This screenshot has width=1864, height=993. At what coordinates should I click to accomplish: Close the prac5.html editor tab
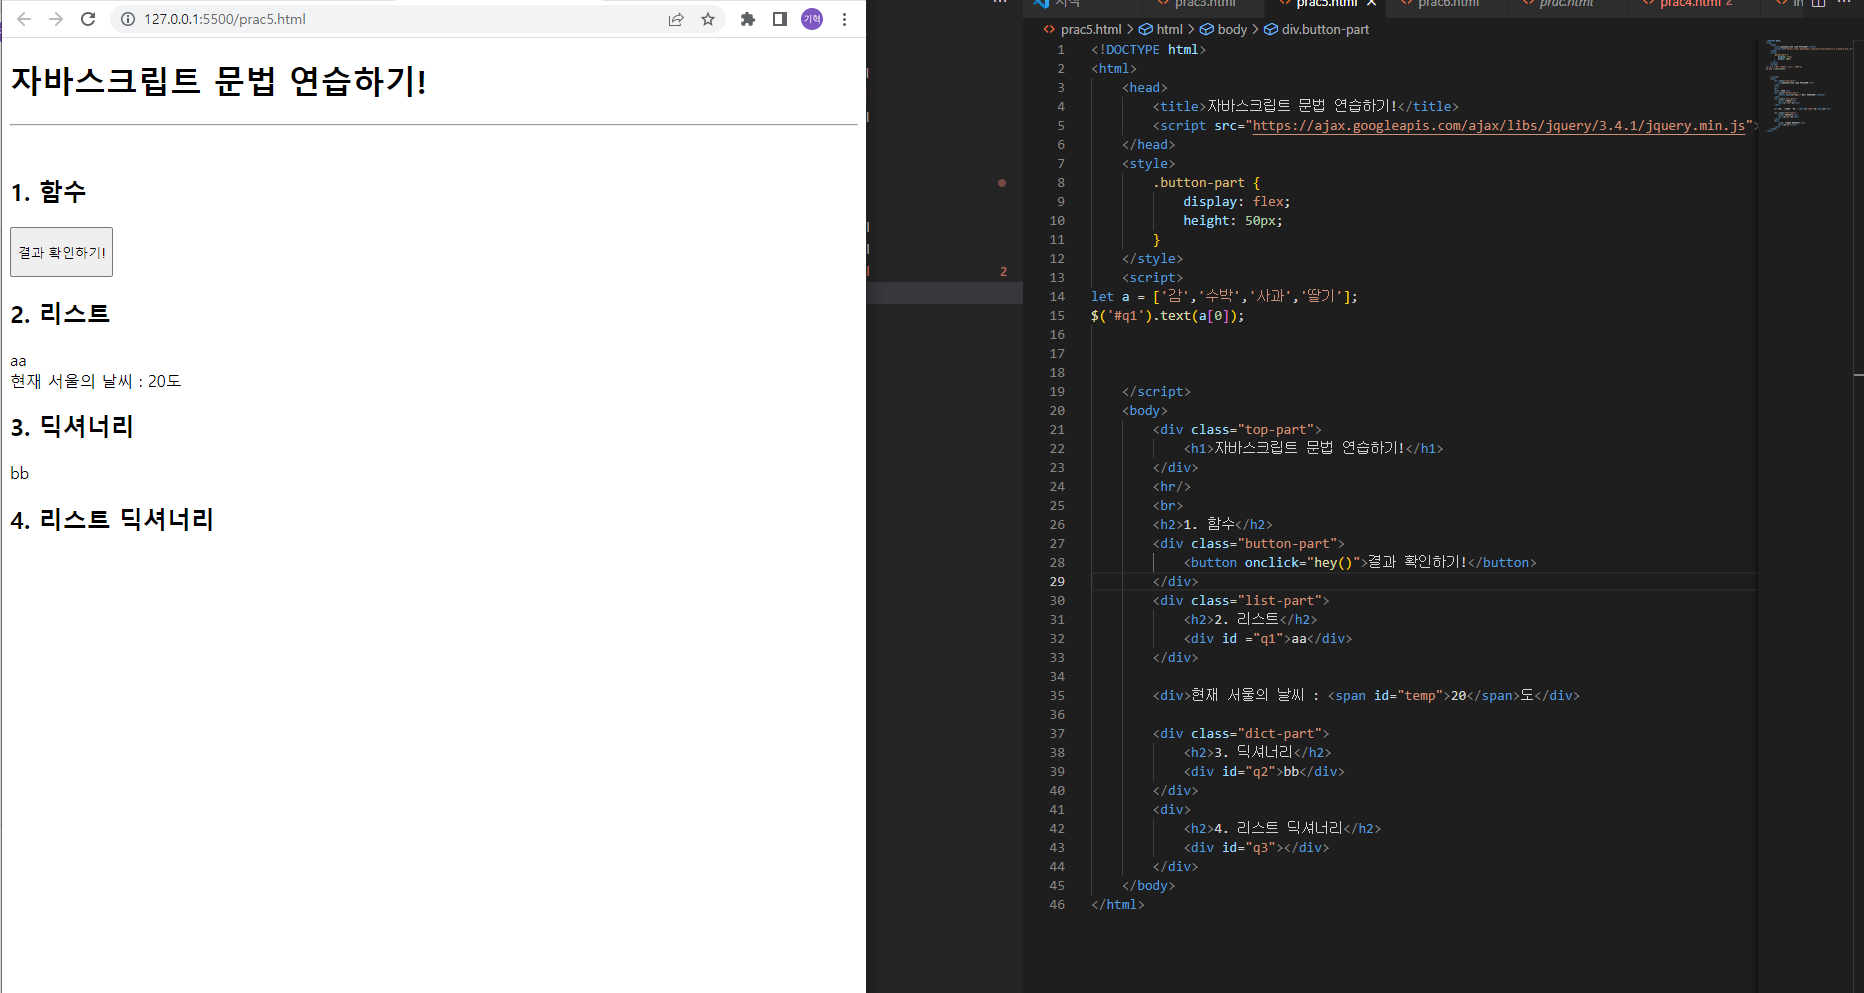[1371, 4]
